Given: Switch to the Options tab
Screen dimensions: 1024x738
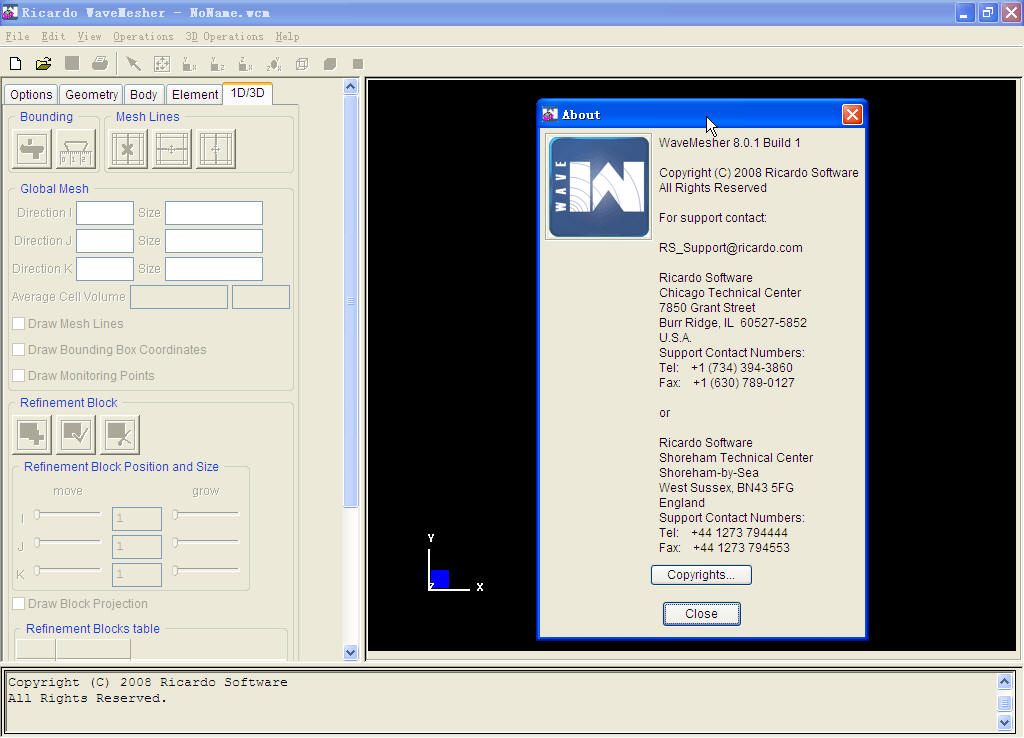Looking at the screenshot, I should pos(31,95).
